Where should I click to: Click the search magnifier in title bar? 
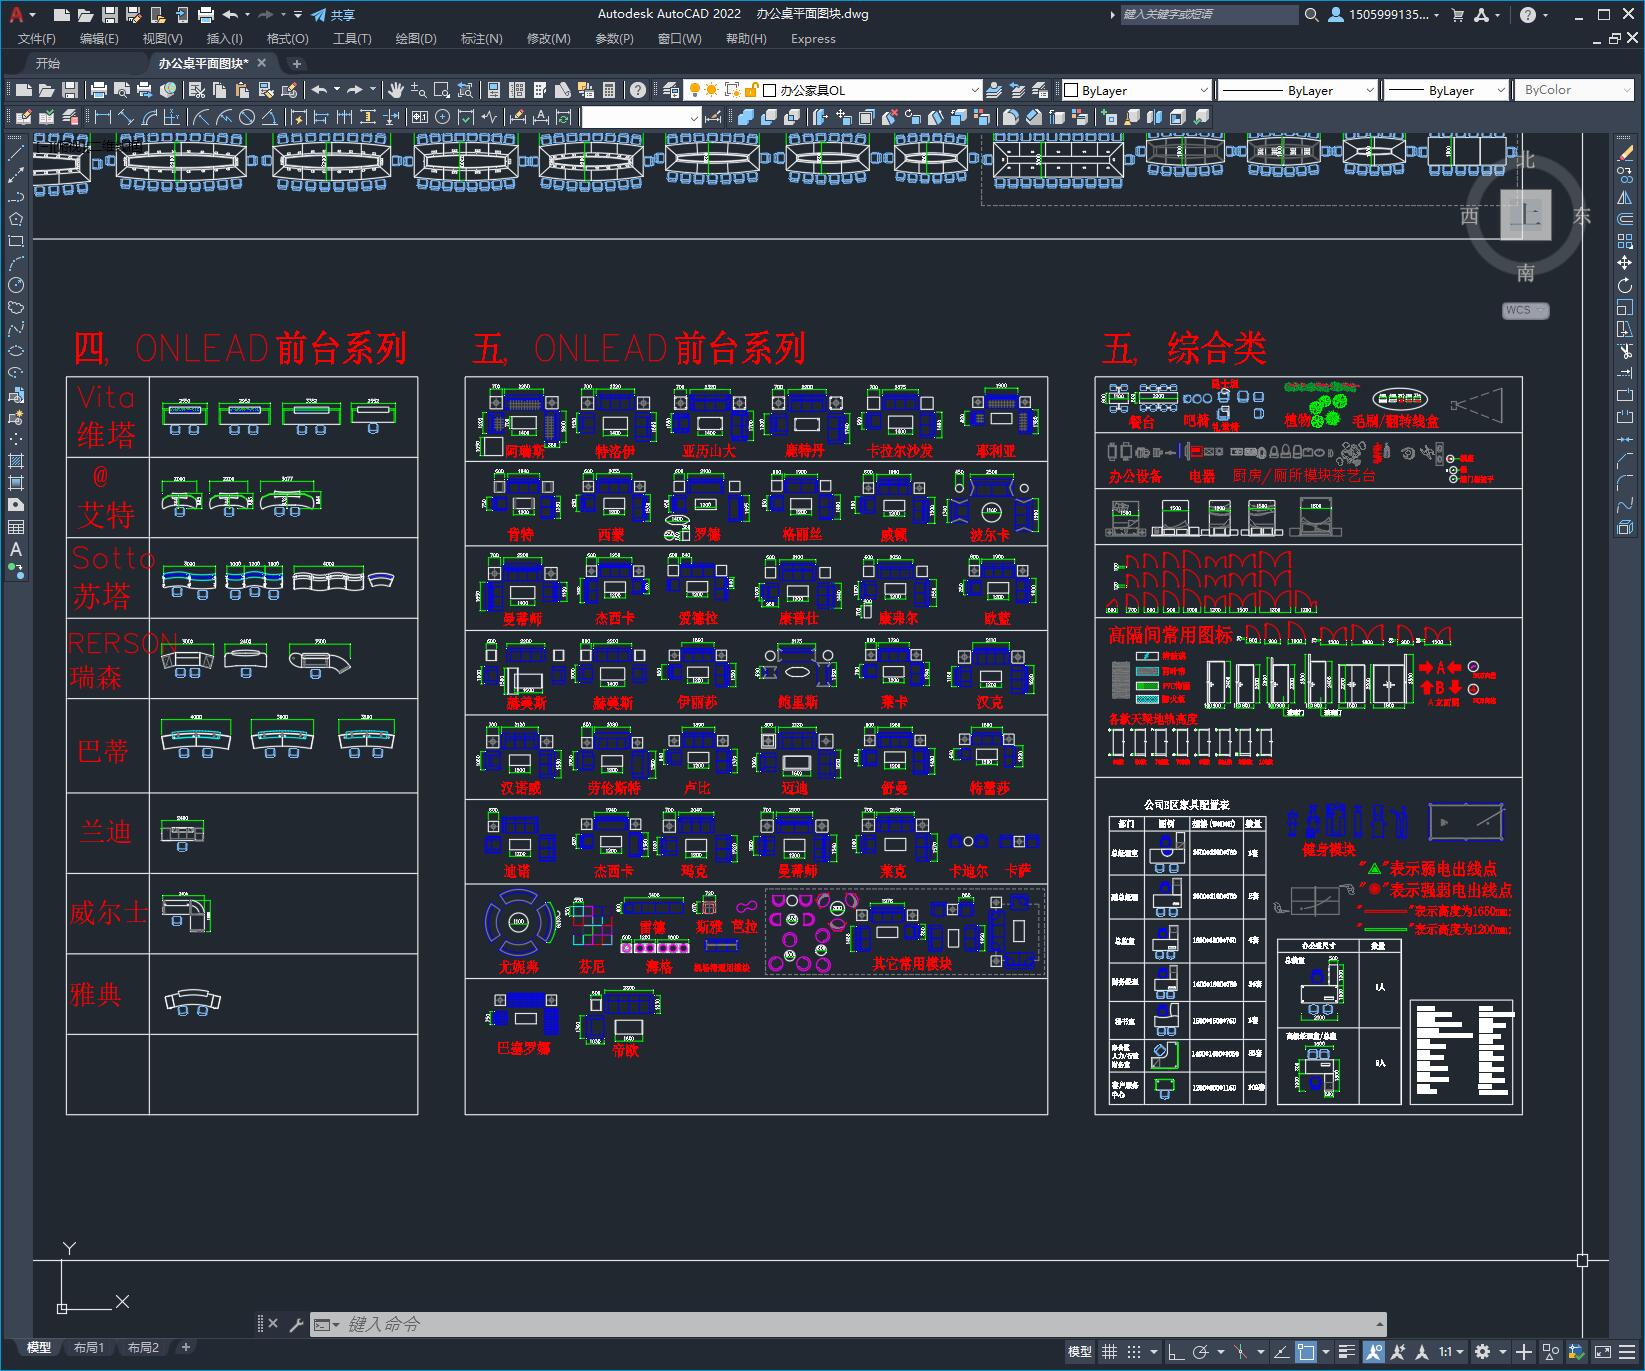pos(1311,15)
